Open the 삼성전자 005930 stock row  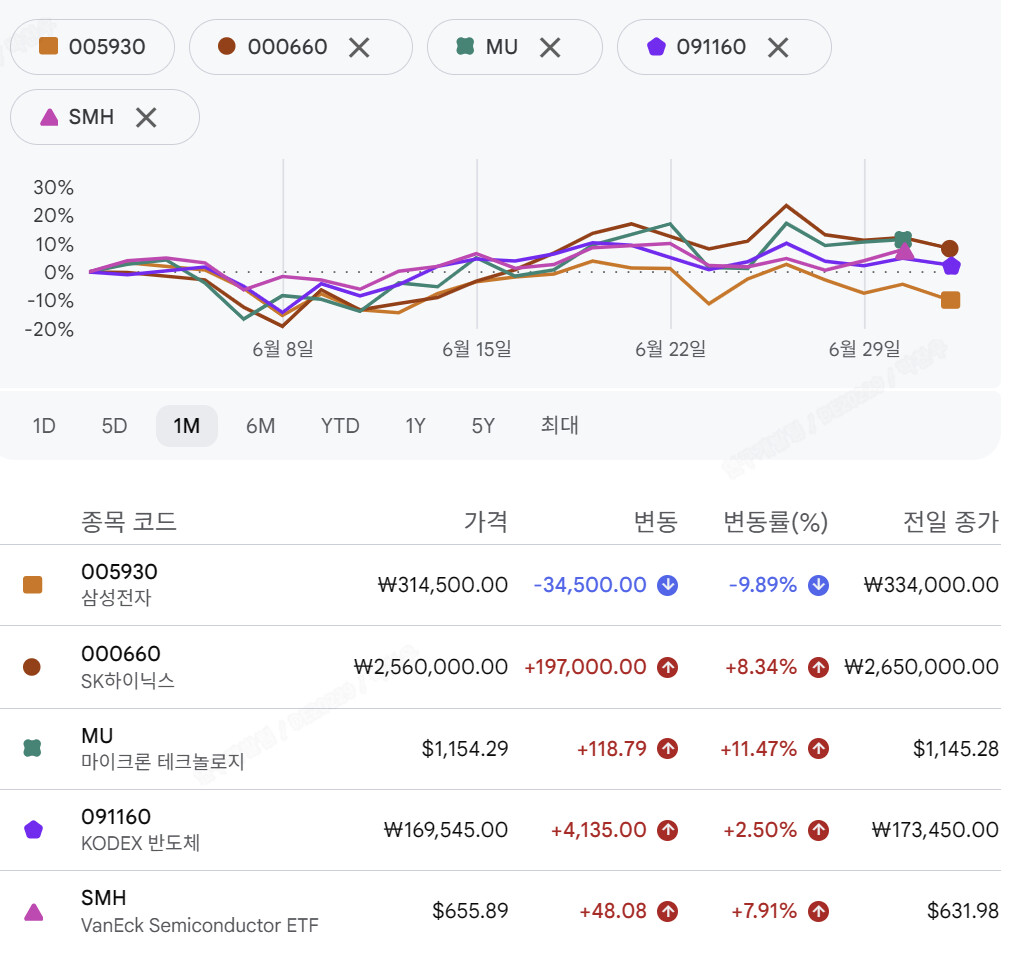pos(500,585)
